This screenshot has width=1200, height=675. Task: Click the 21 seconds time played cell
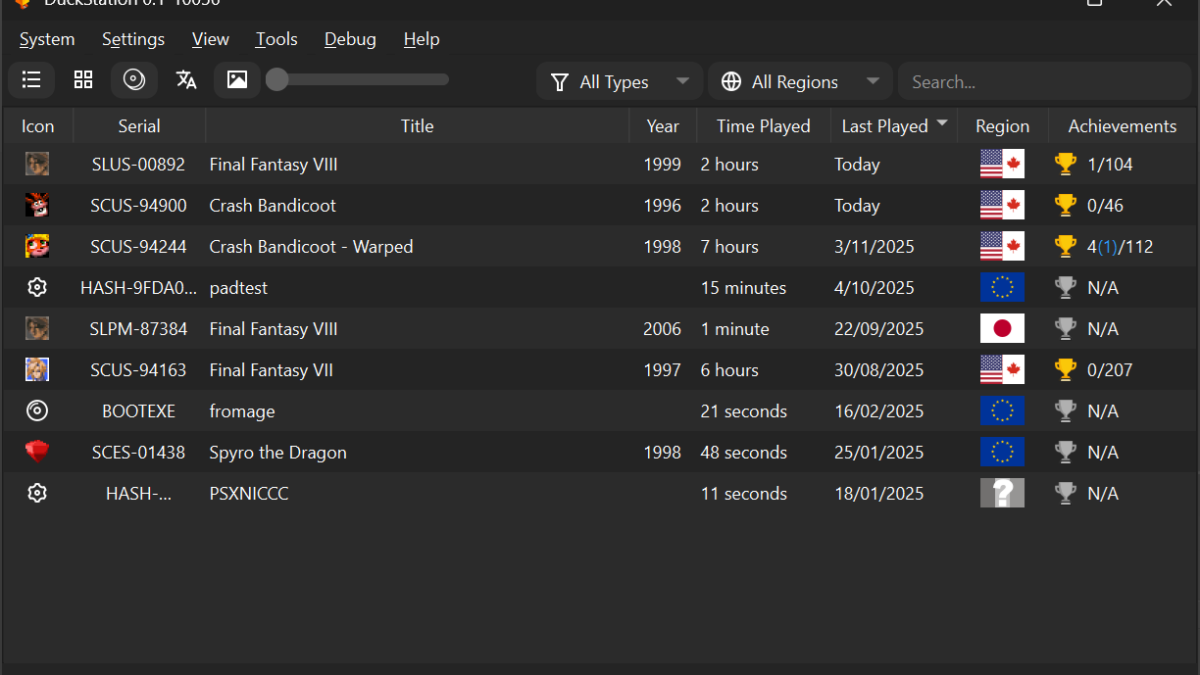(743, 411)
